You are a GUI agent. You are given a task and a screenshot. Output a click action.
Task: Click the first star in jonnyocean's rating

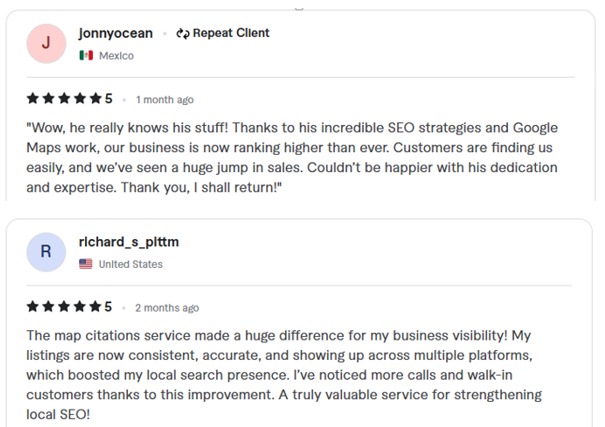[x=33, y=99]
